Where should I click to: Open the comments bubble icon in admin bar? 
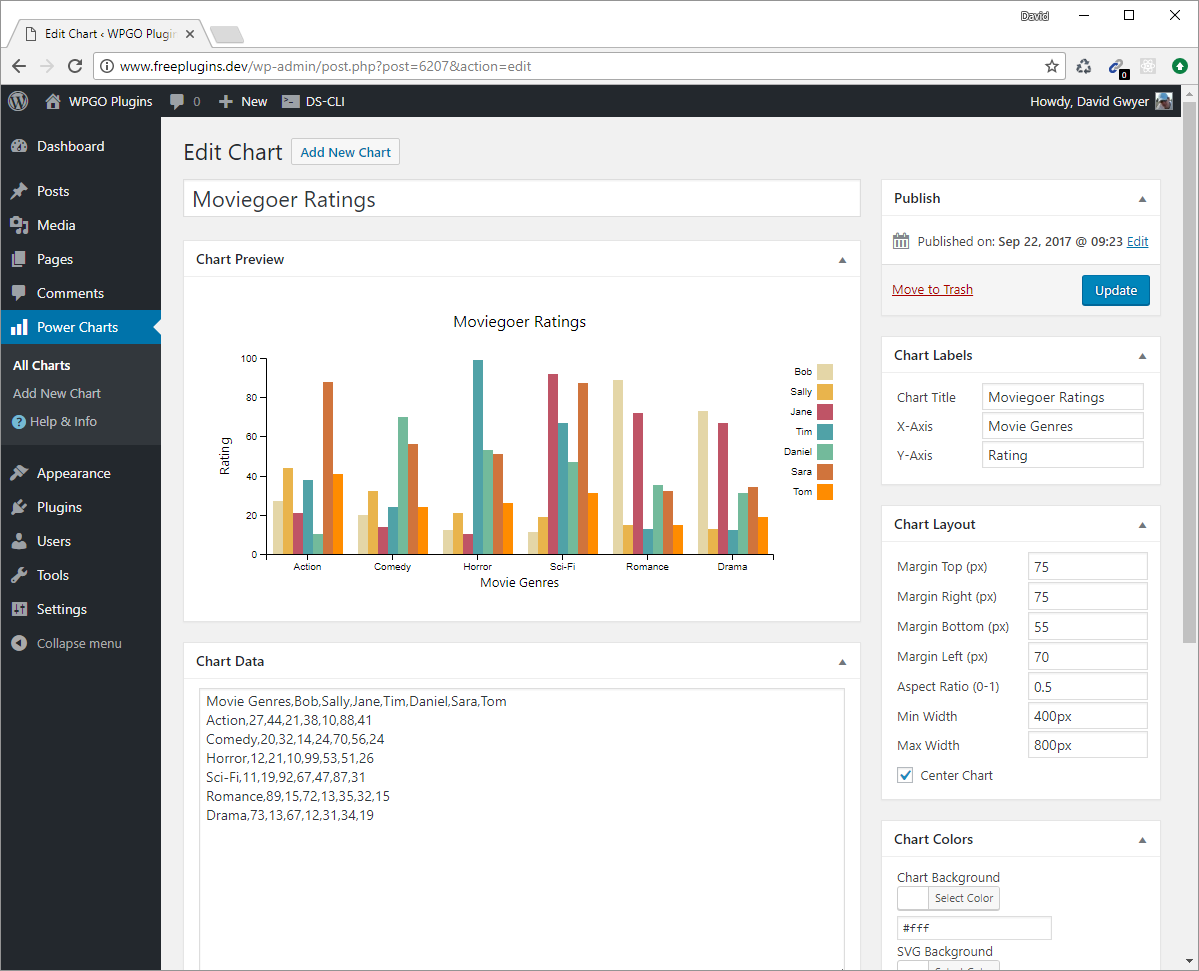click(177, 101)
